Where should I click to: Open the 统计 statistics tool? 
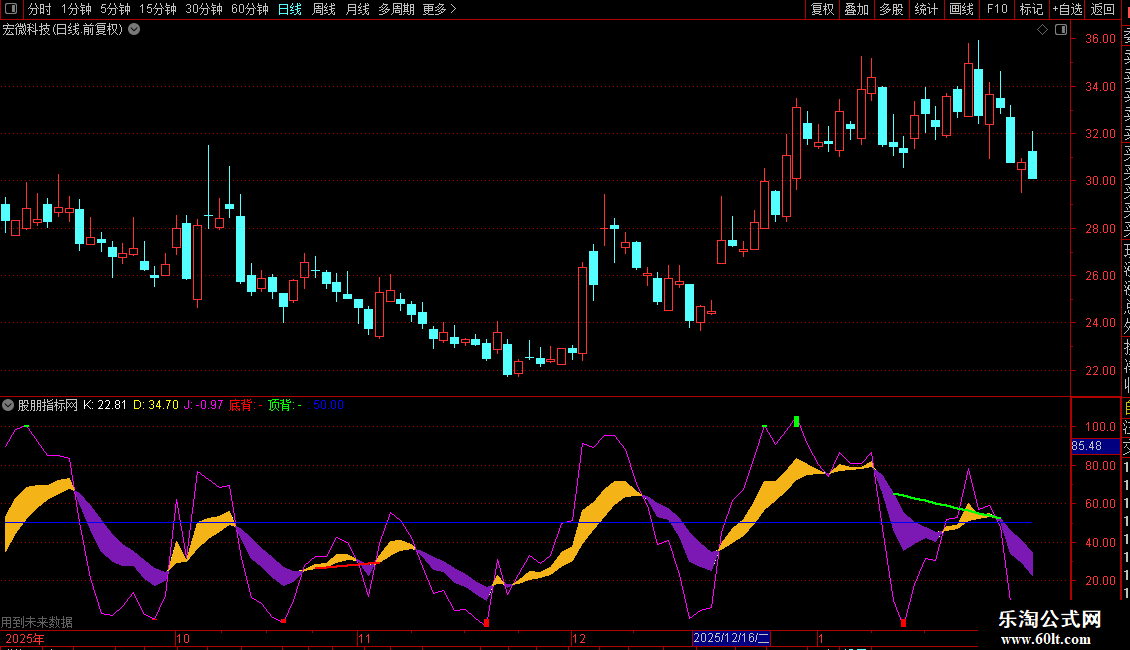pyautogui.click(x=926, y=9)
